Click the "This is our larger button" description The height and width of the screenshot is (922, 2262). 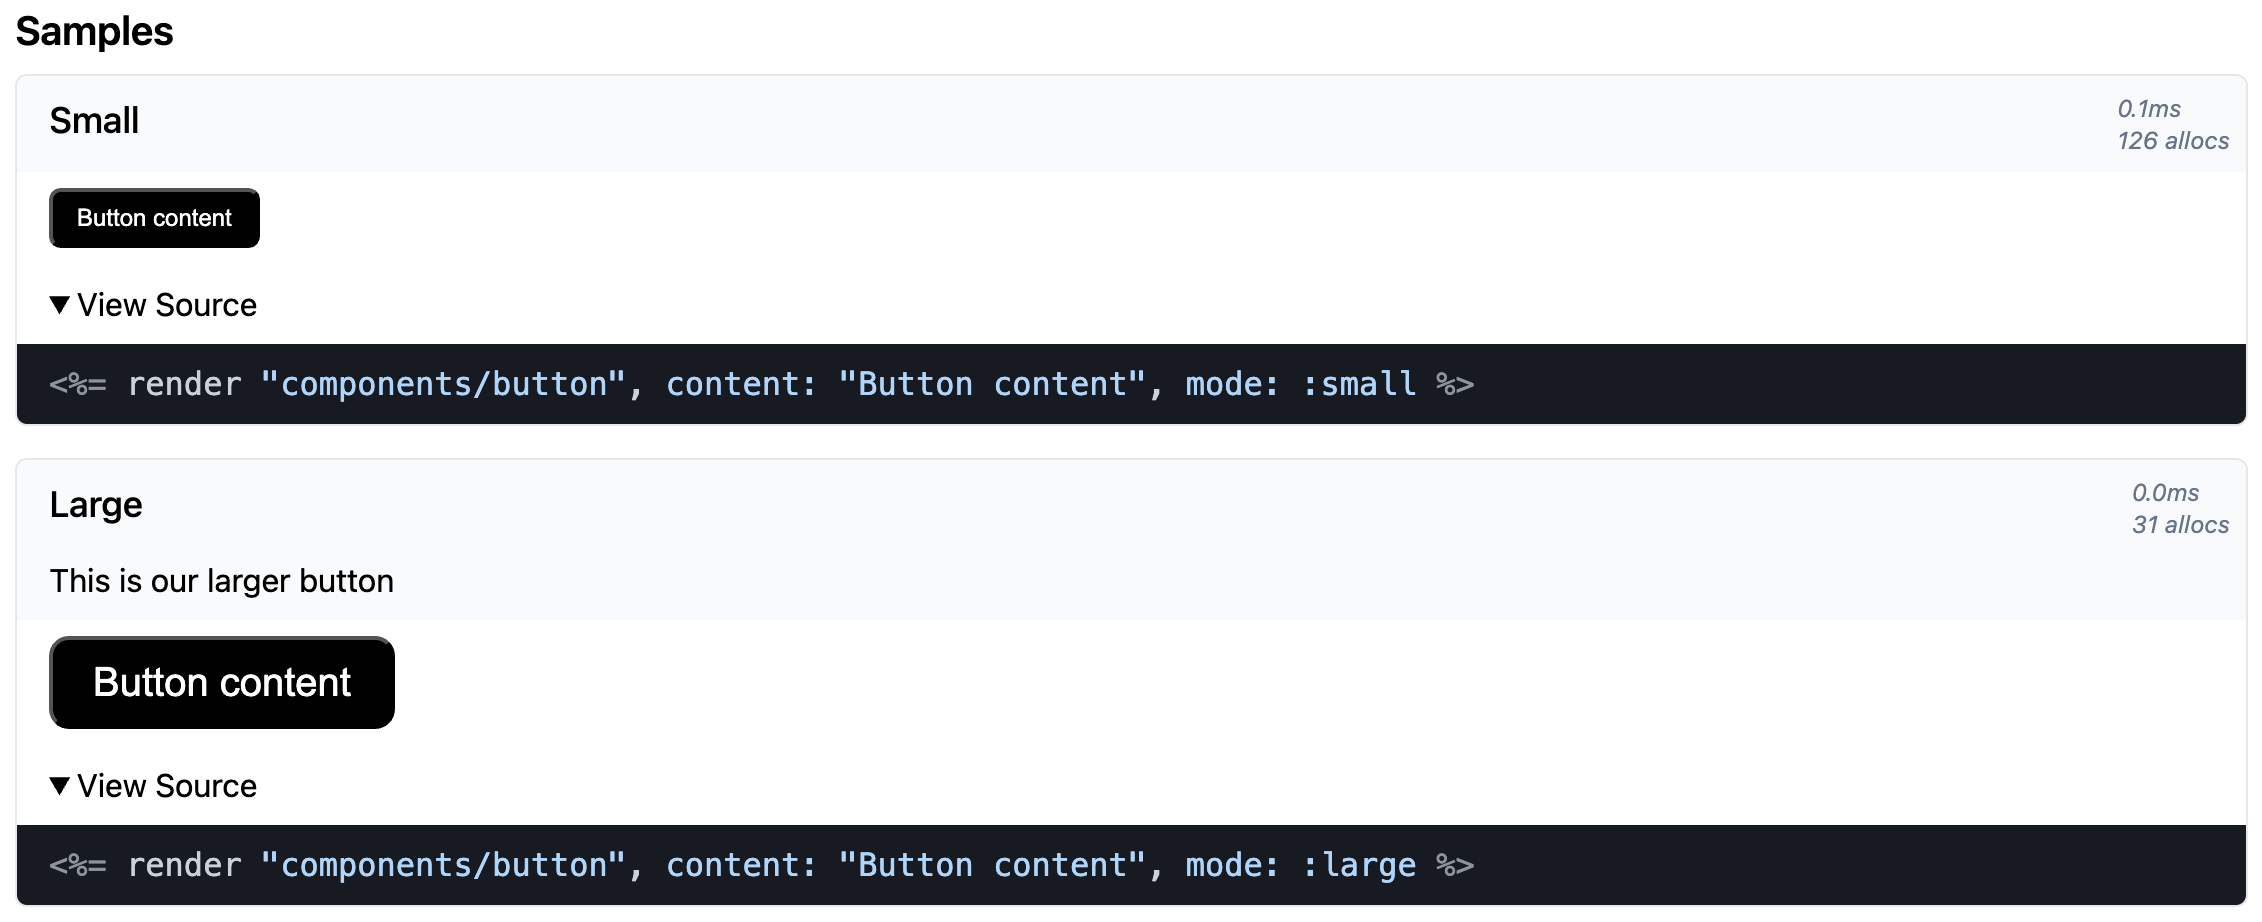pos(222,581)
